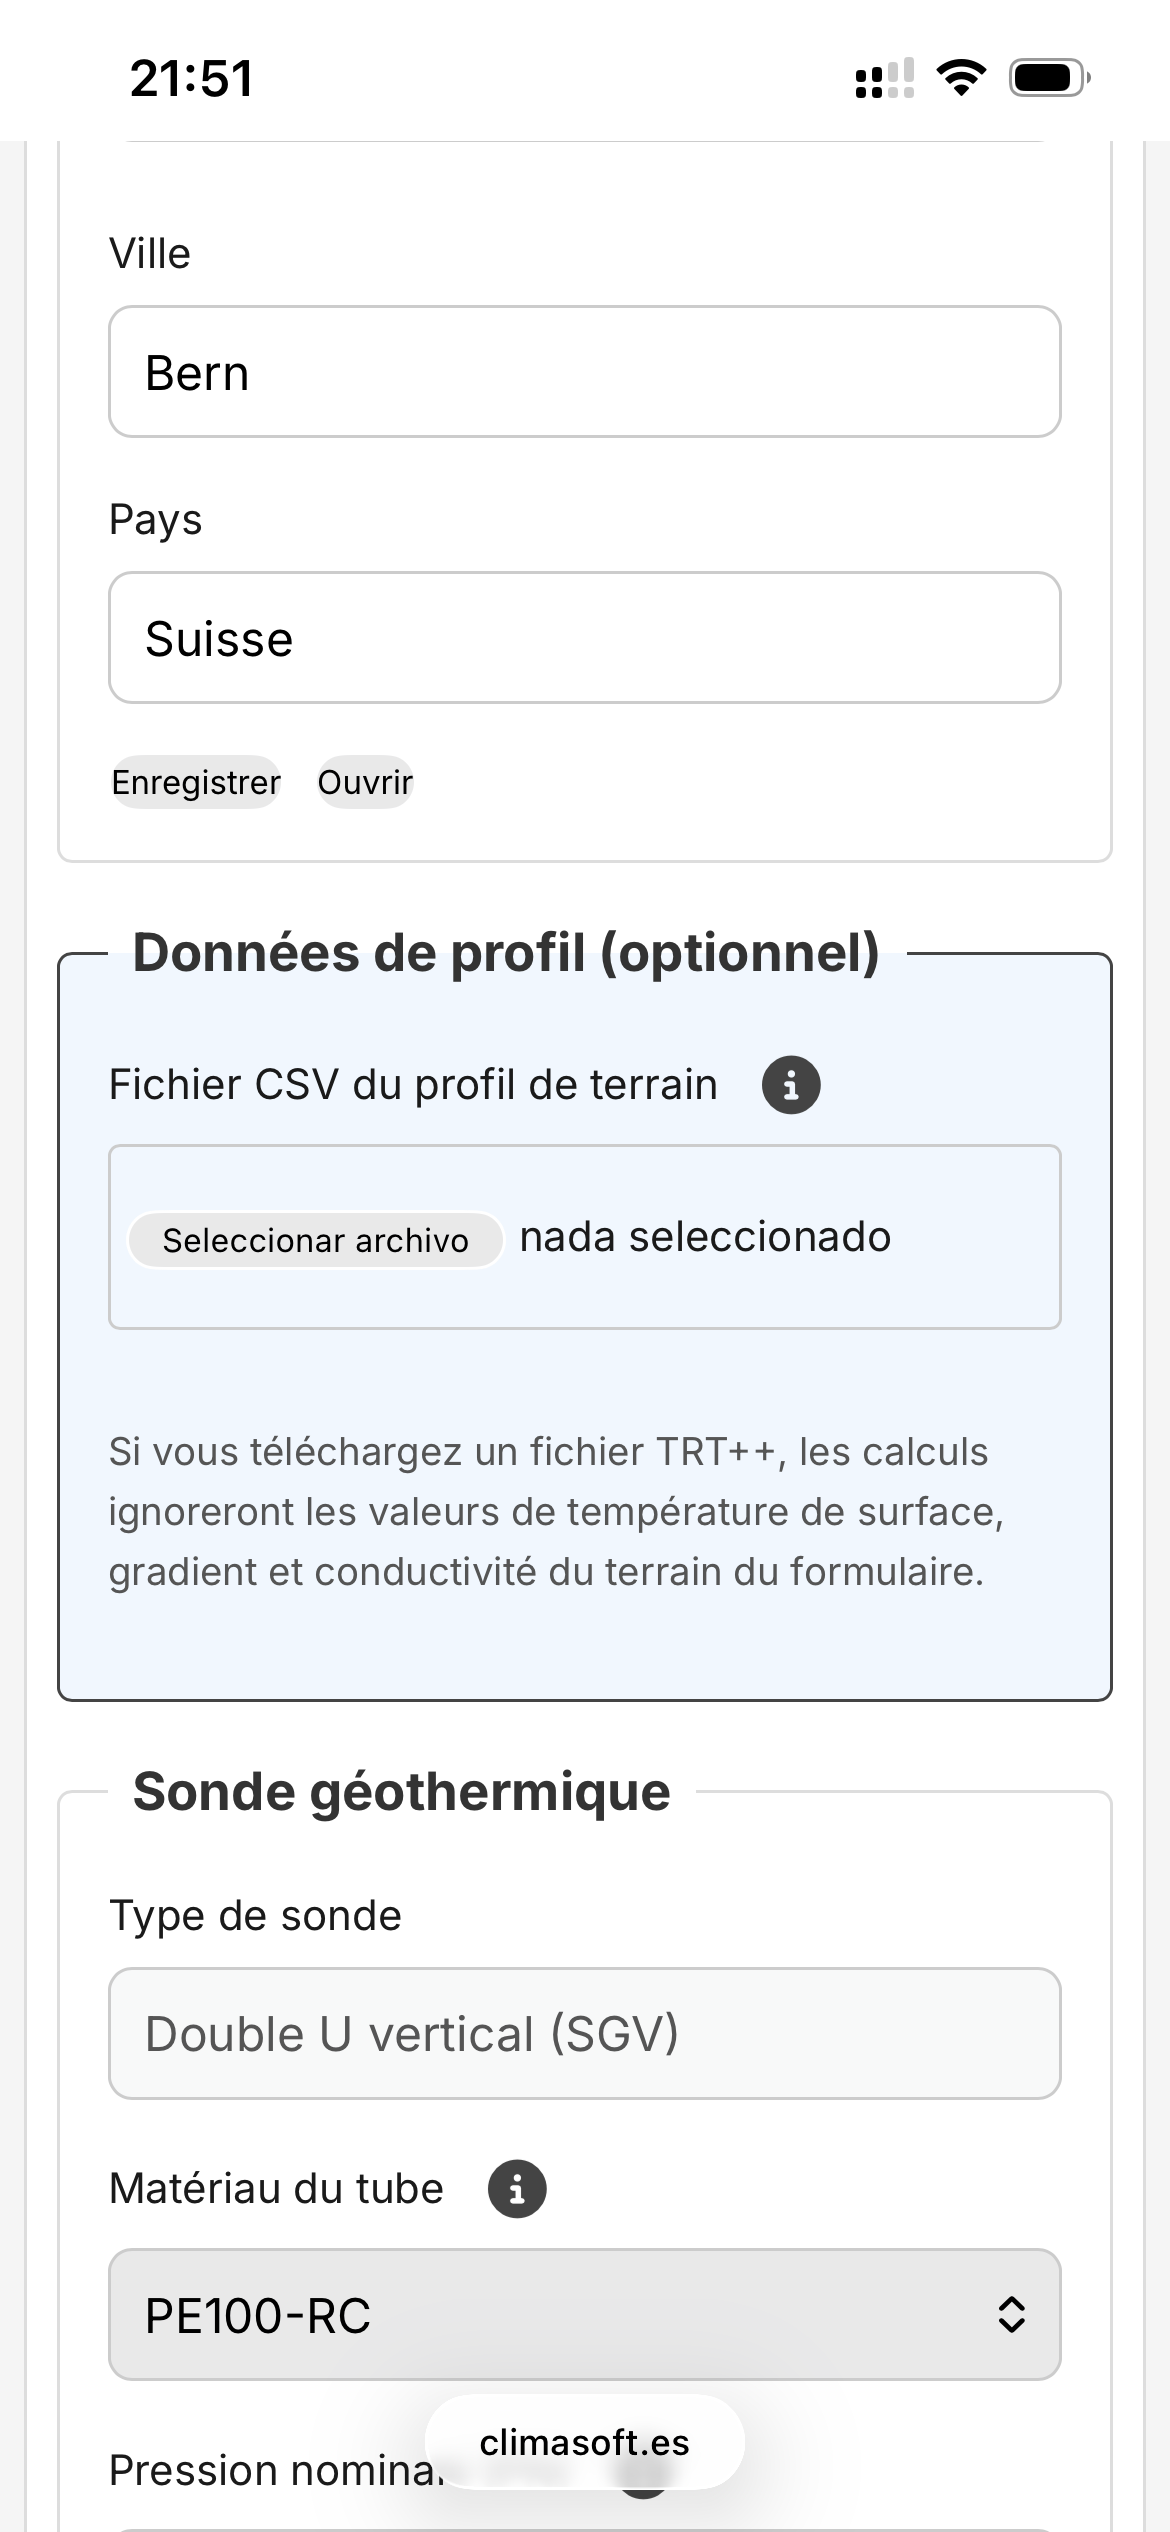Open the PE100-RC tube material dropdown
Screen dimensions: 1170x2532
point(584,2314)
